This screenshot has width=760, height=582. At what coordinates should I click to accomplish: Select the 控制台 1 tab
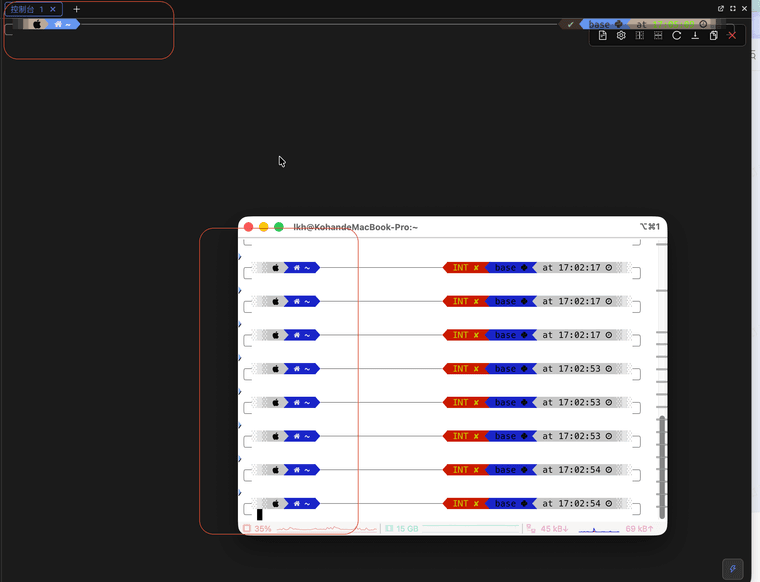coord(27,9)
